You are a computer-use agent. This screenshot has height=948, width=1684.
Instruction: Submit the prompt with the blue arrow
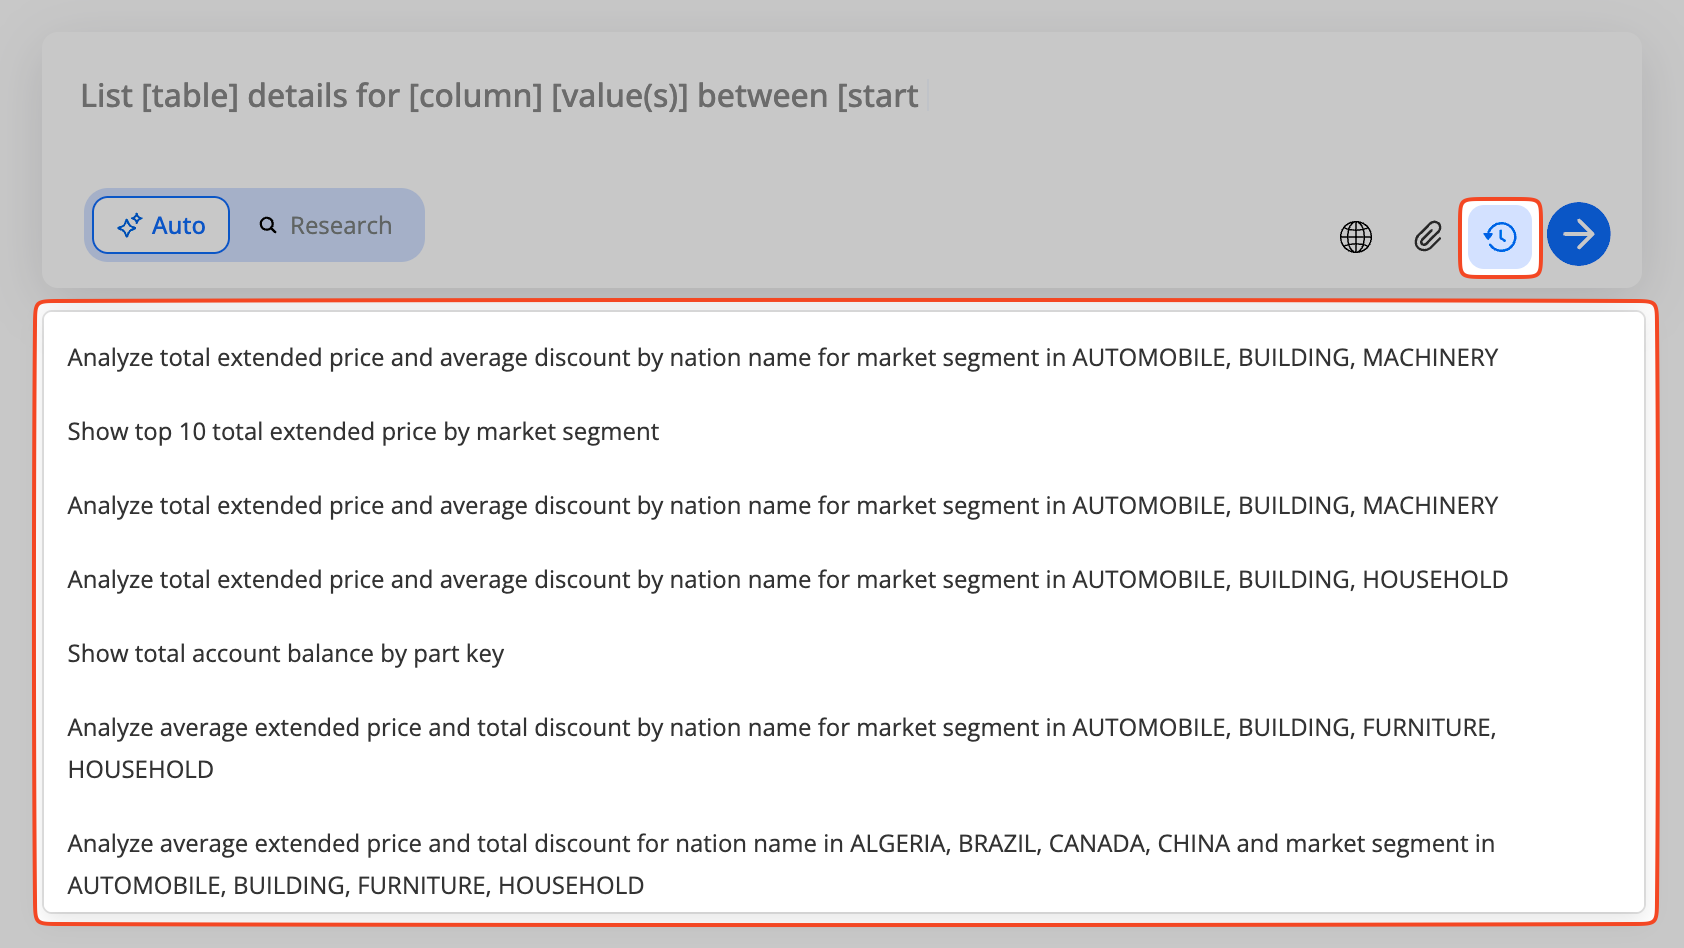click(x=1578, y=235)
